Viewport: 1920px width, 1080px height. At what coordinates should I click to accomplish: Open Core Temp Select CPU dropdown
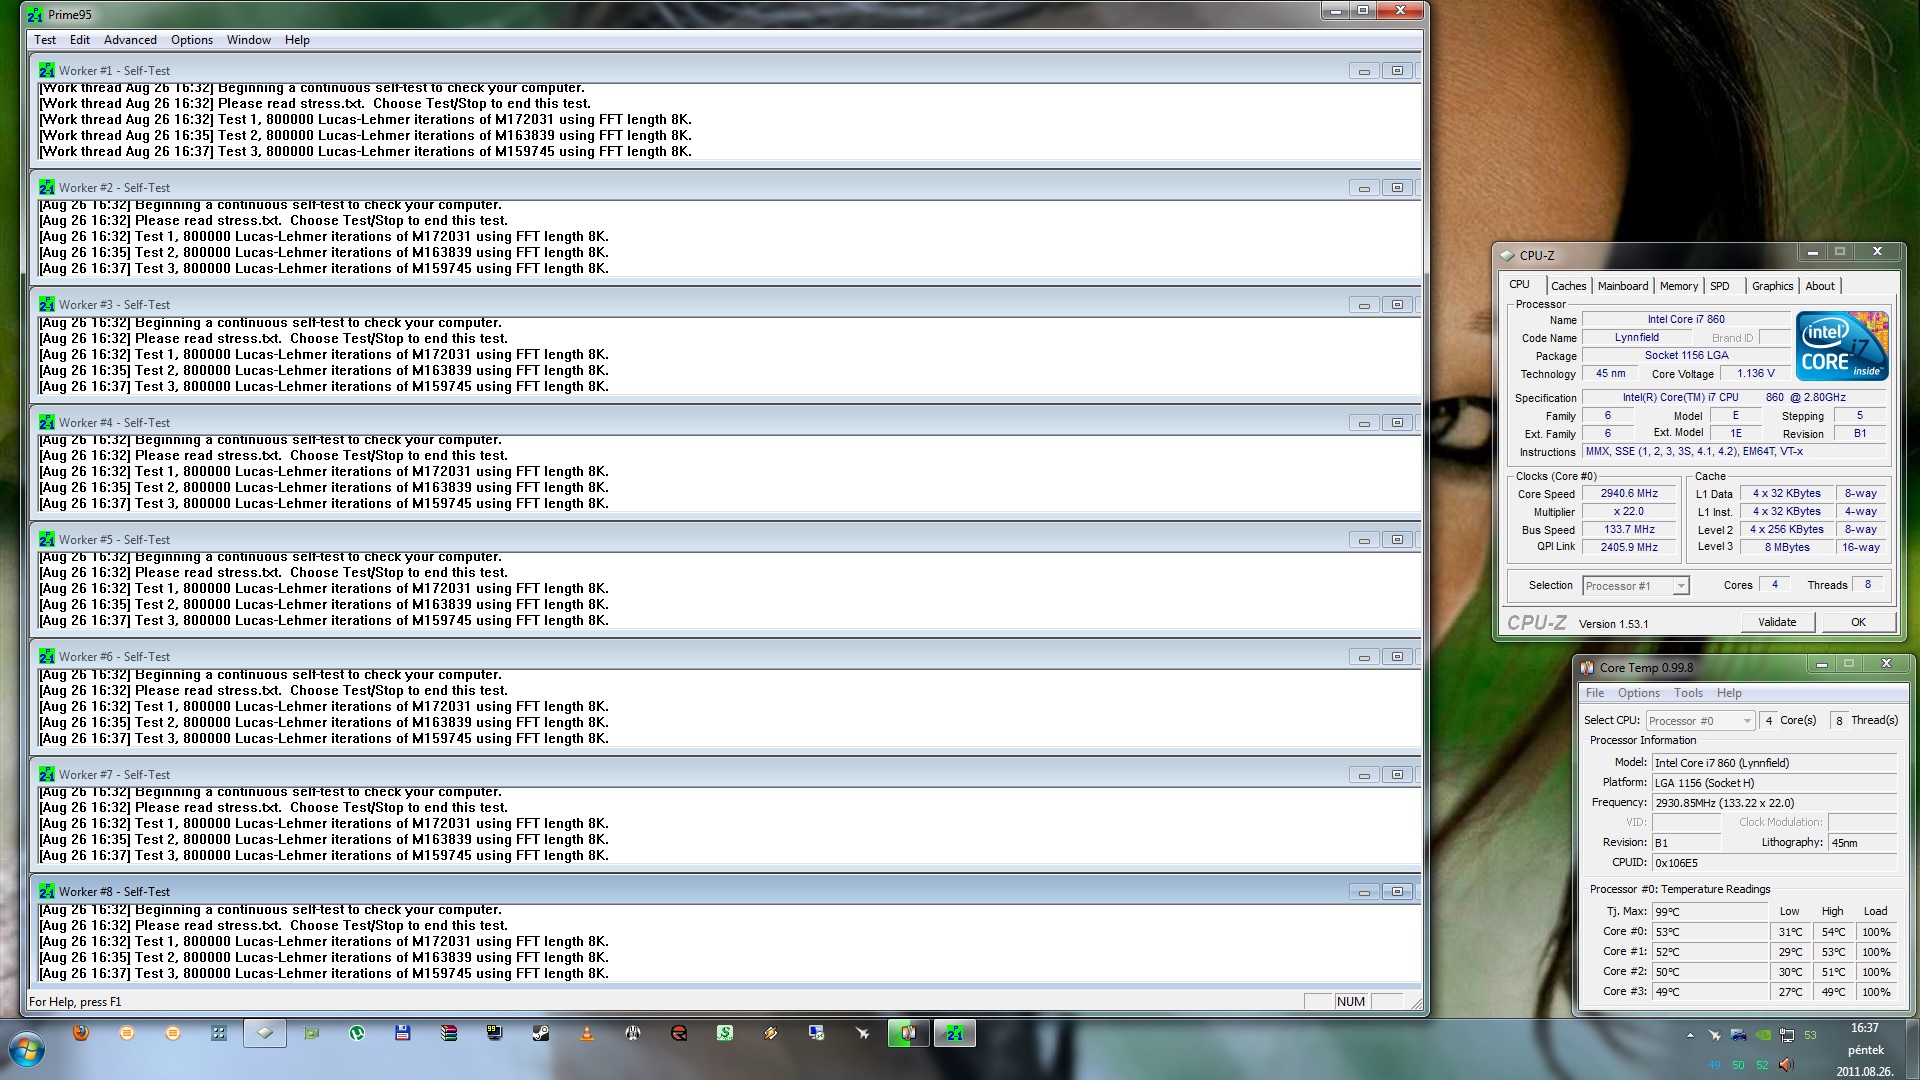click(1701, 720)
